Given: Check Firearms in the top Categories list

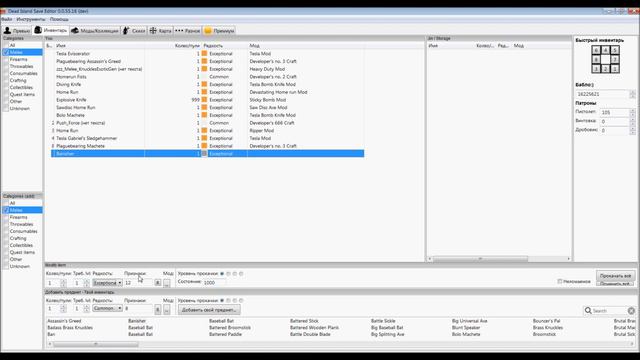Looking at the screenshot, I should (x=6, y=59).
